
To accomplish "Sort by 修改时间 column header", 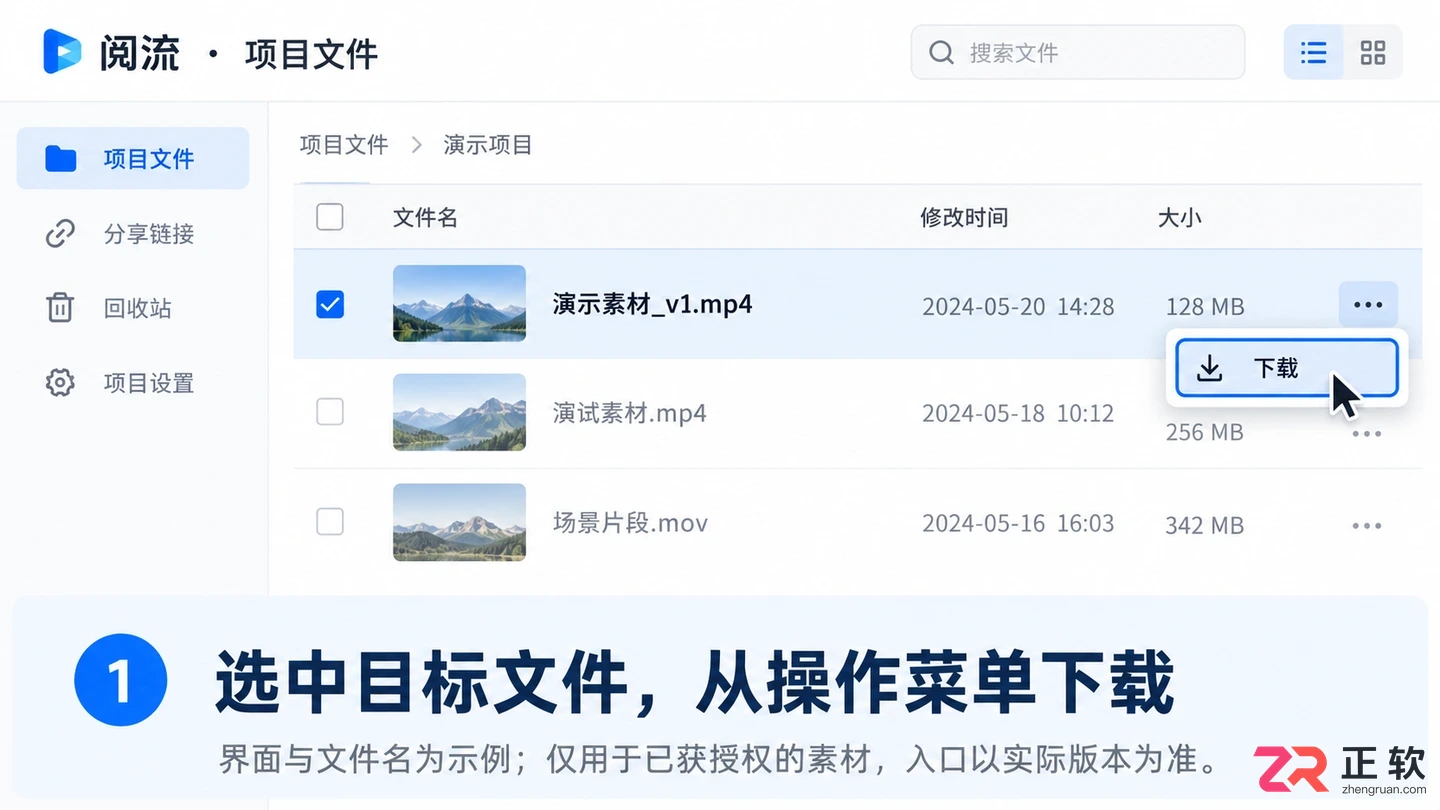I will point(964,217).
